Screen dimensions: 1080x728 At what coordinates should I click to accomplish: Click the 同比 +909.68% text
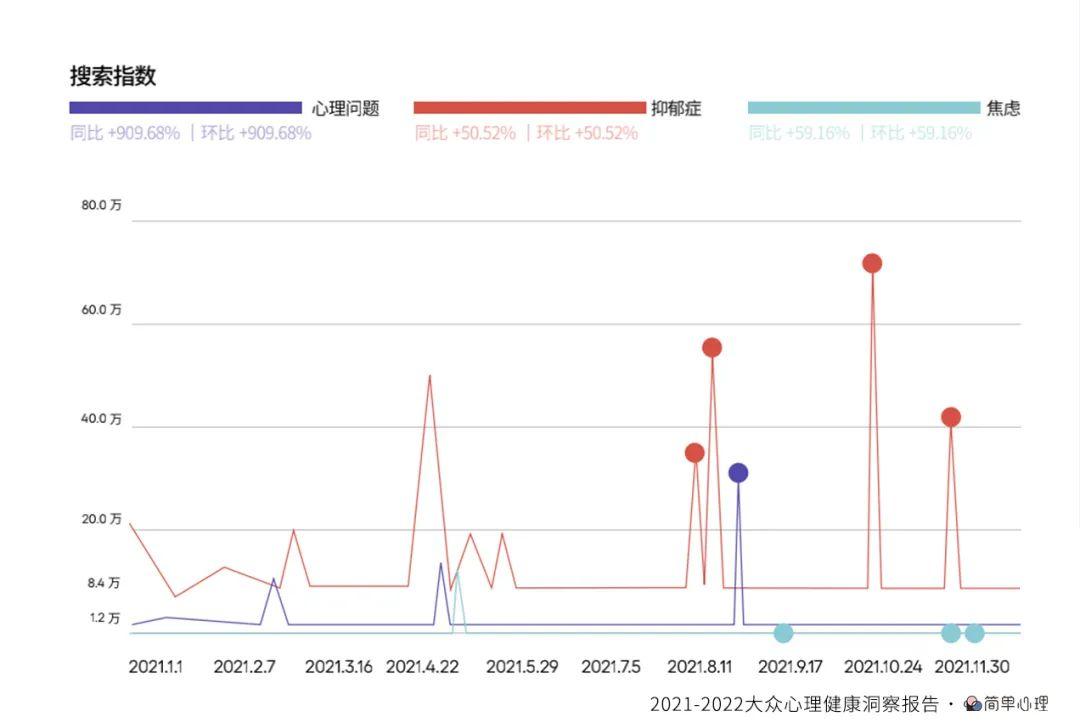[125, 133]
